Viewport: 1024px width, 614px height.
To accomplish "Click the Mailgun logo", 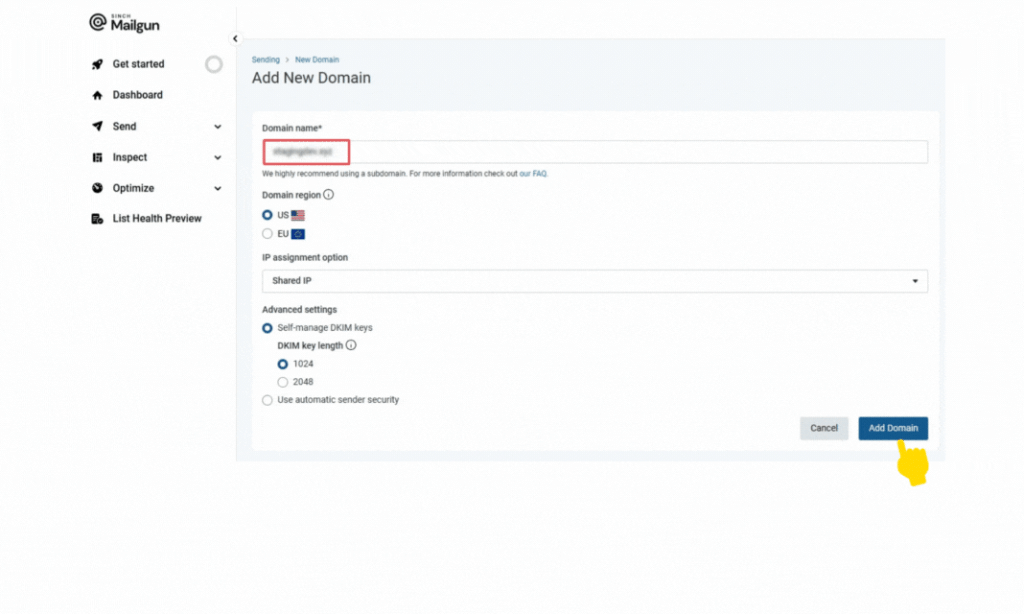I will (x=124, y=22).
